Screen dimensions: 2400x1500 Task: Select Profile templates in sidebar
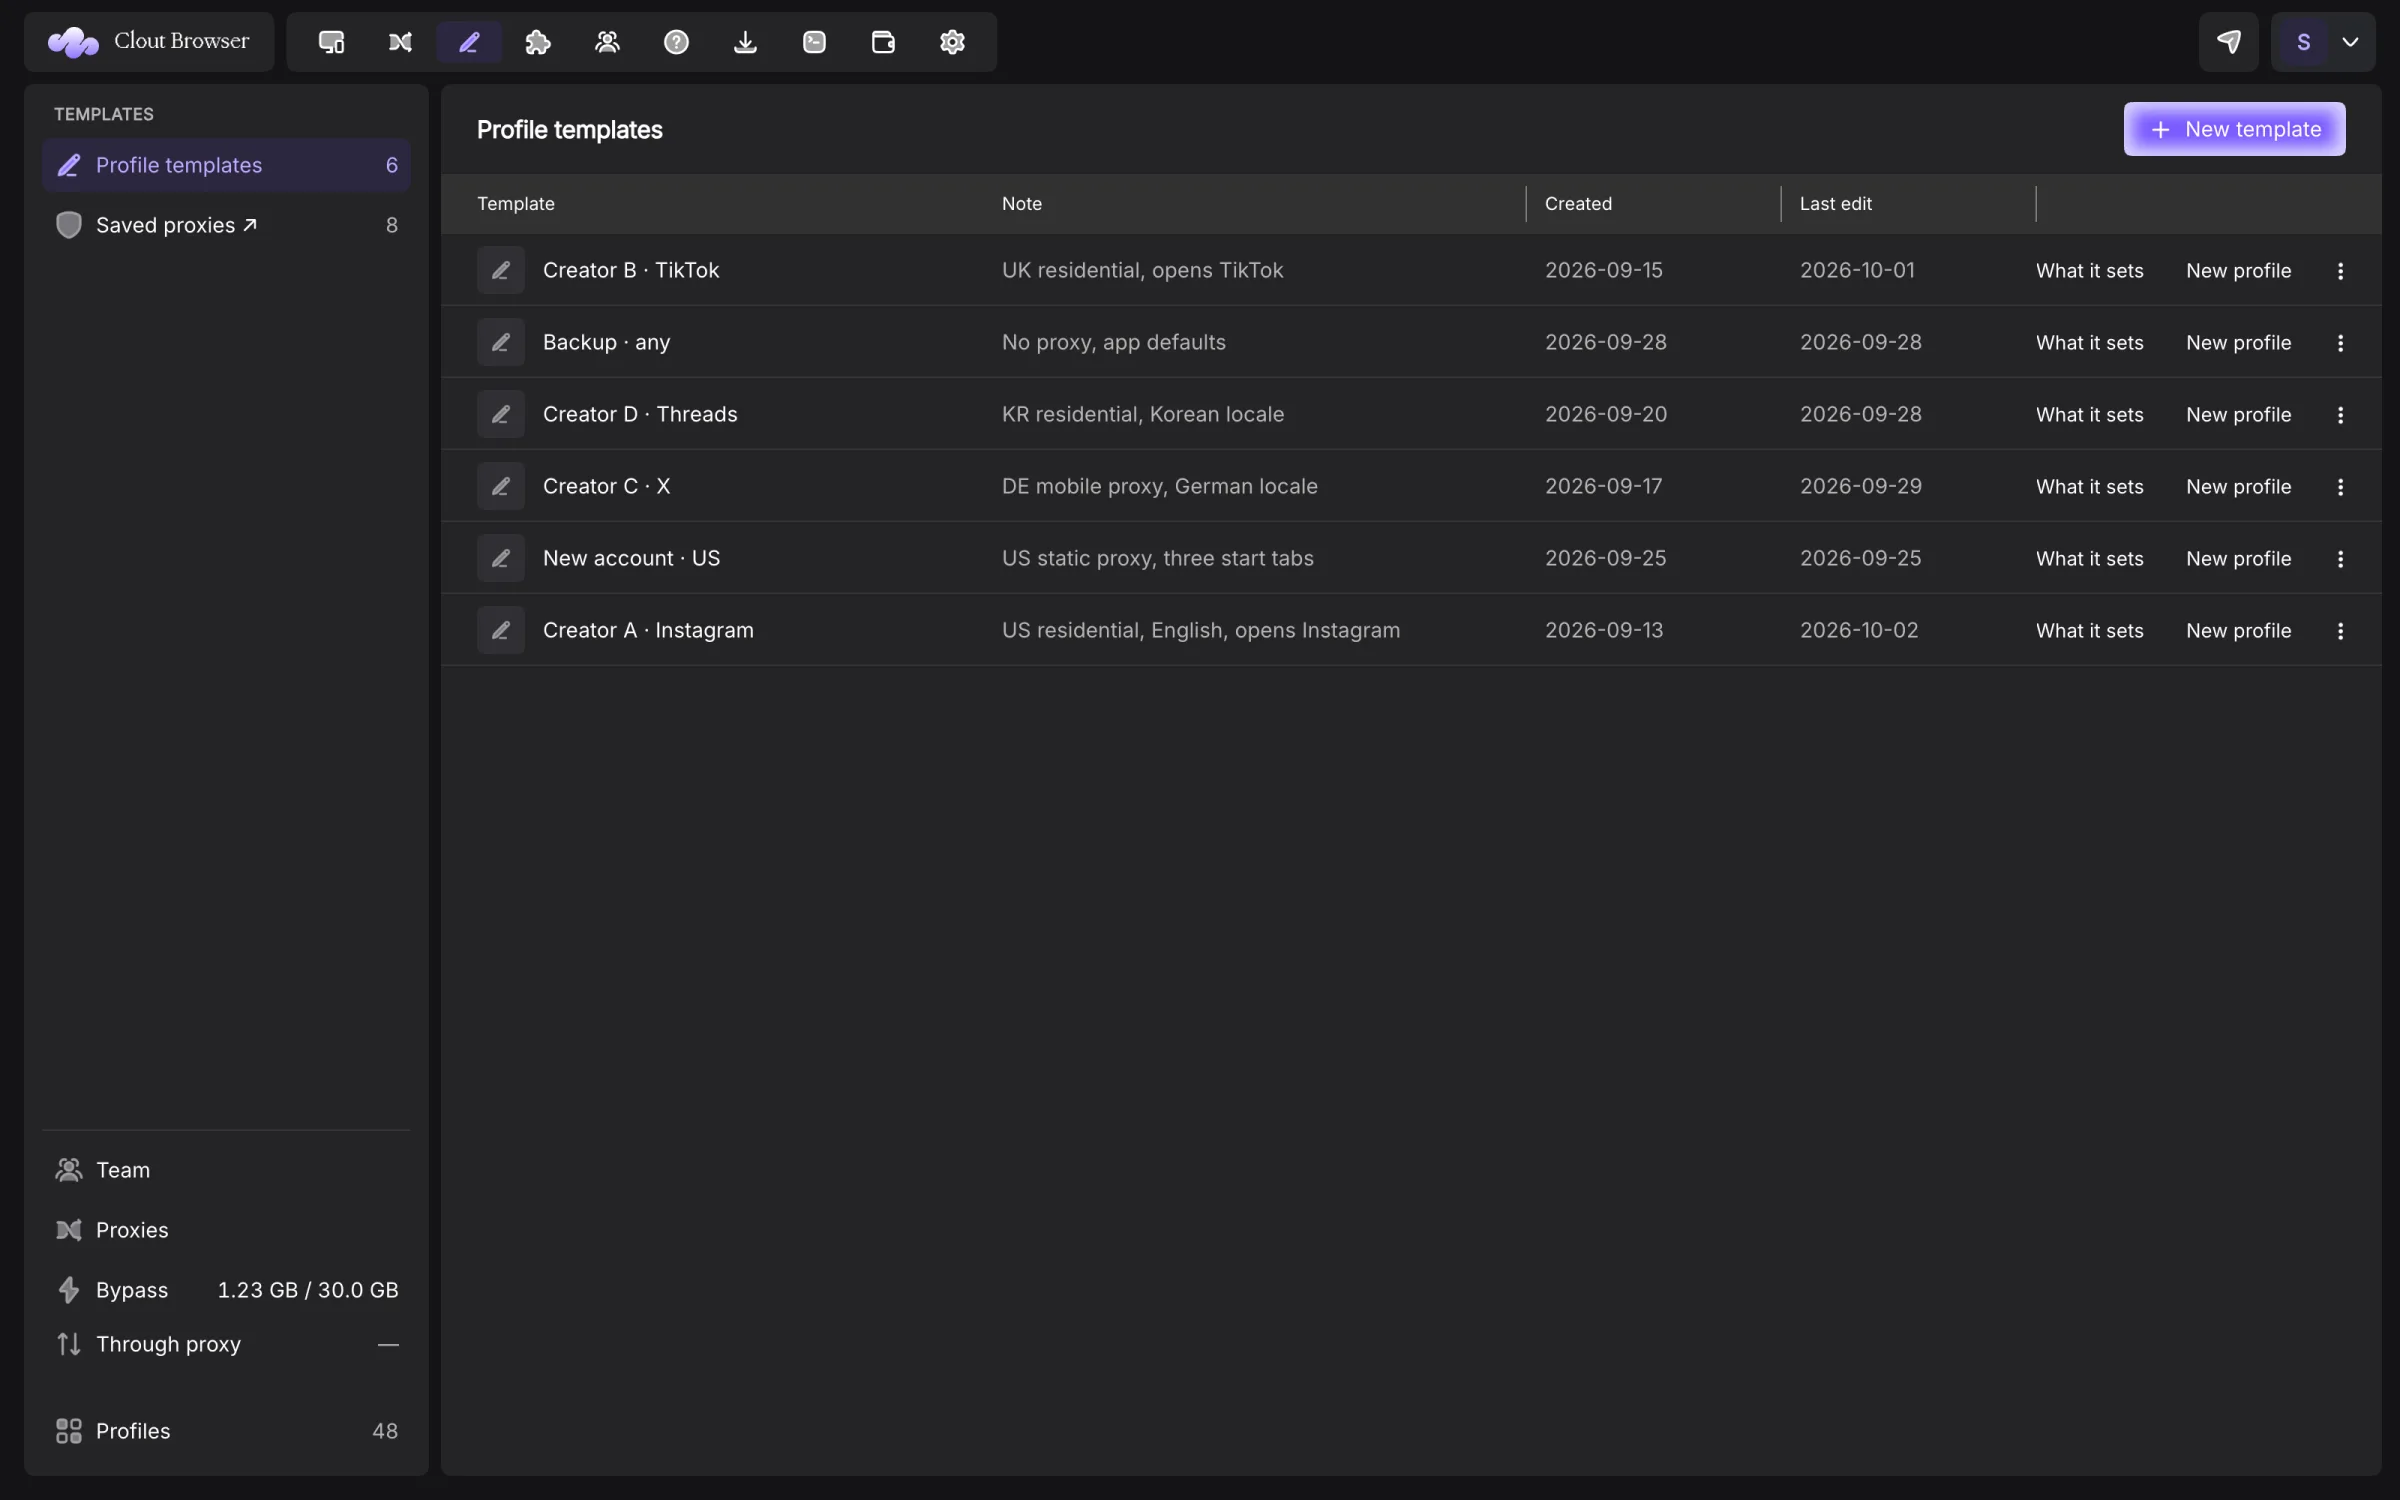[227, 165]
